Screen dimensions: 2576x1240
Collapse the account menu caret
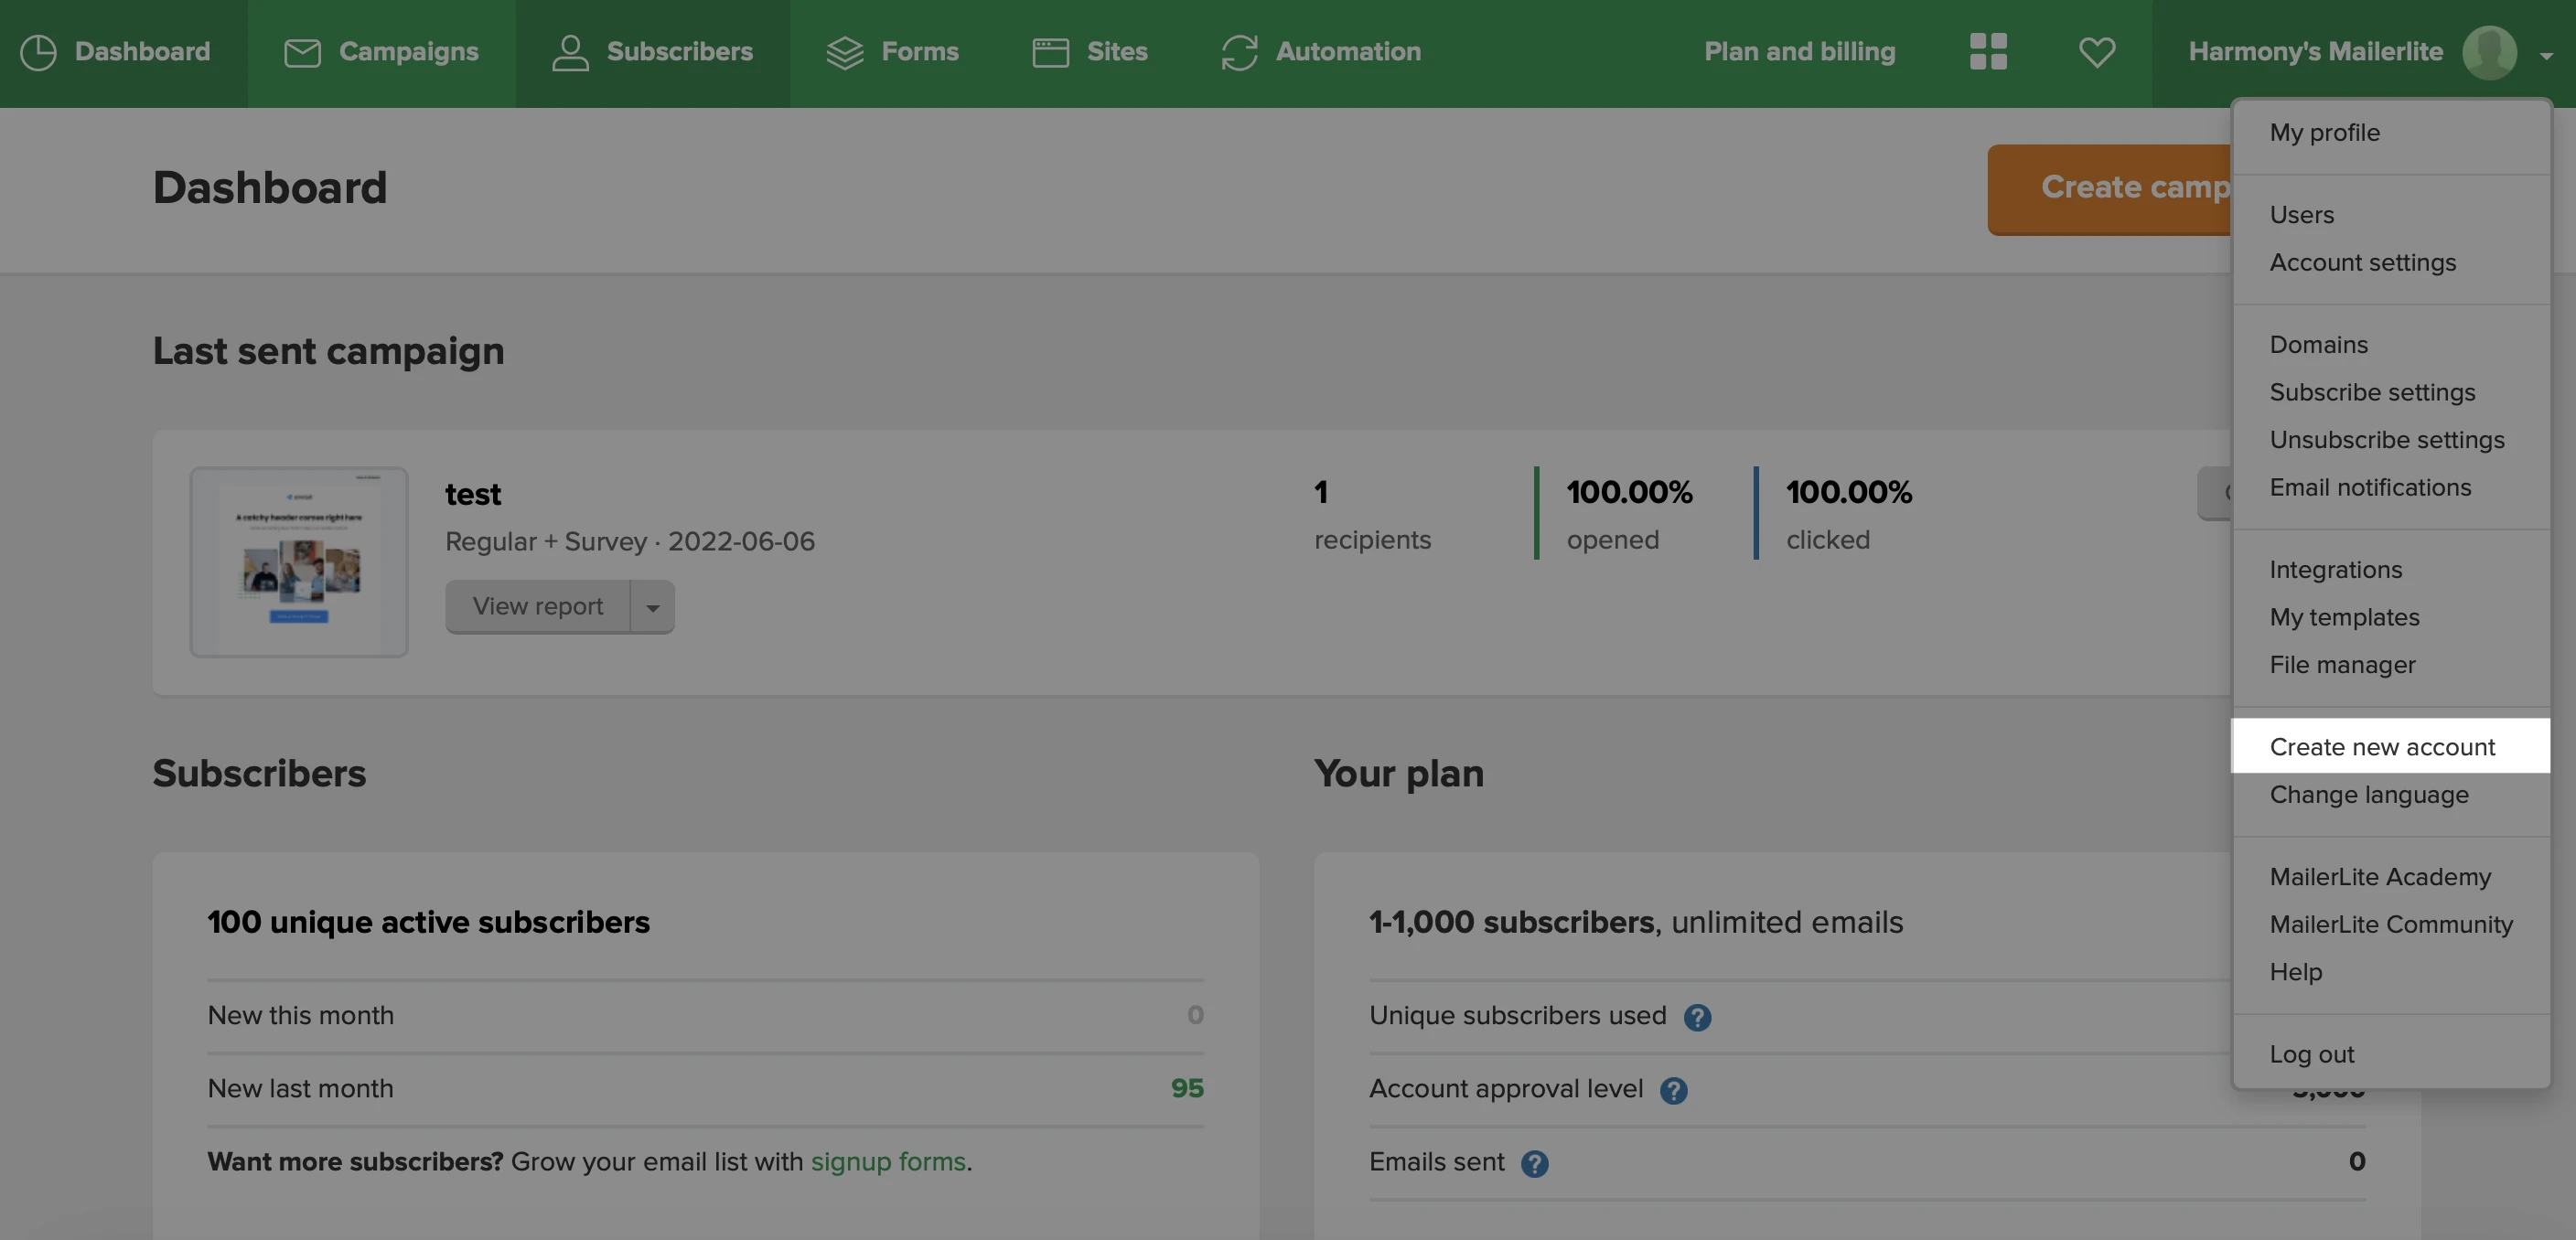pyautogui.click(x=2546, y=55)
